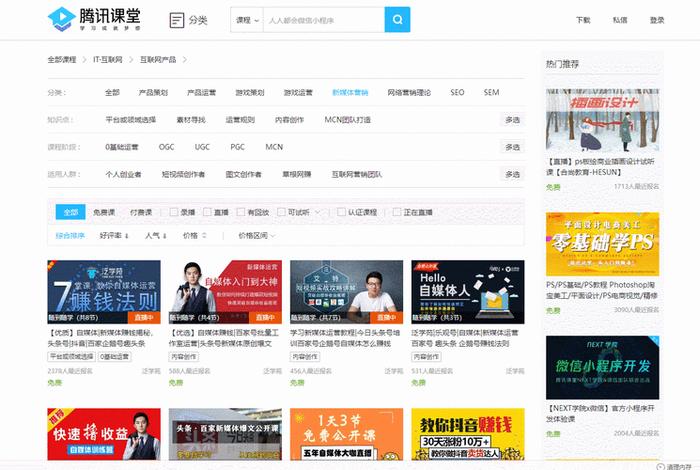Click the 0基础运营 tag under the first course
700x470 pixels.
pos(114,357)
